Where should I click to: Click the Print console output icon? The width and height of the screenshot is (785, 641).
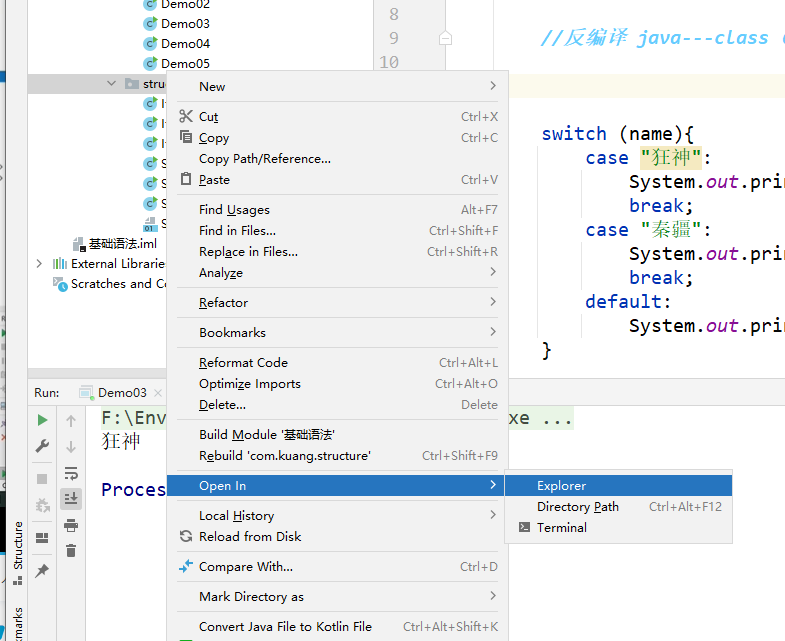tap(71, 525)
